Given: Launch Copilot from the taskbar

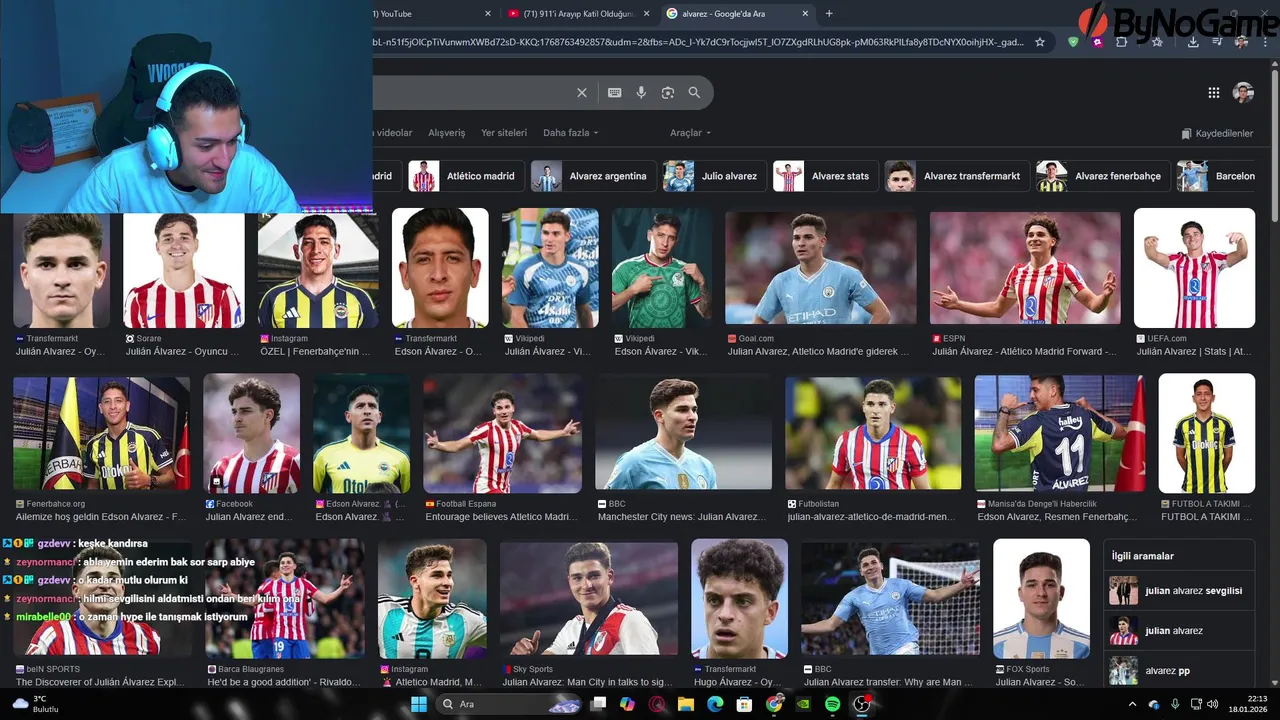Looking at the screenshot, I should coord(627,704).
